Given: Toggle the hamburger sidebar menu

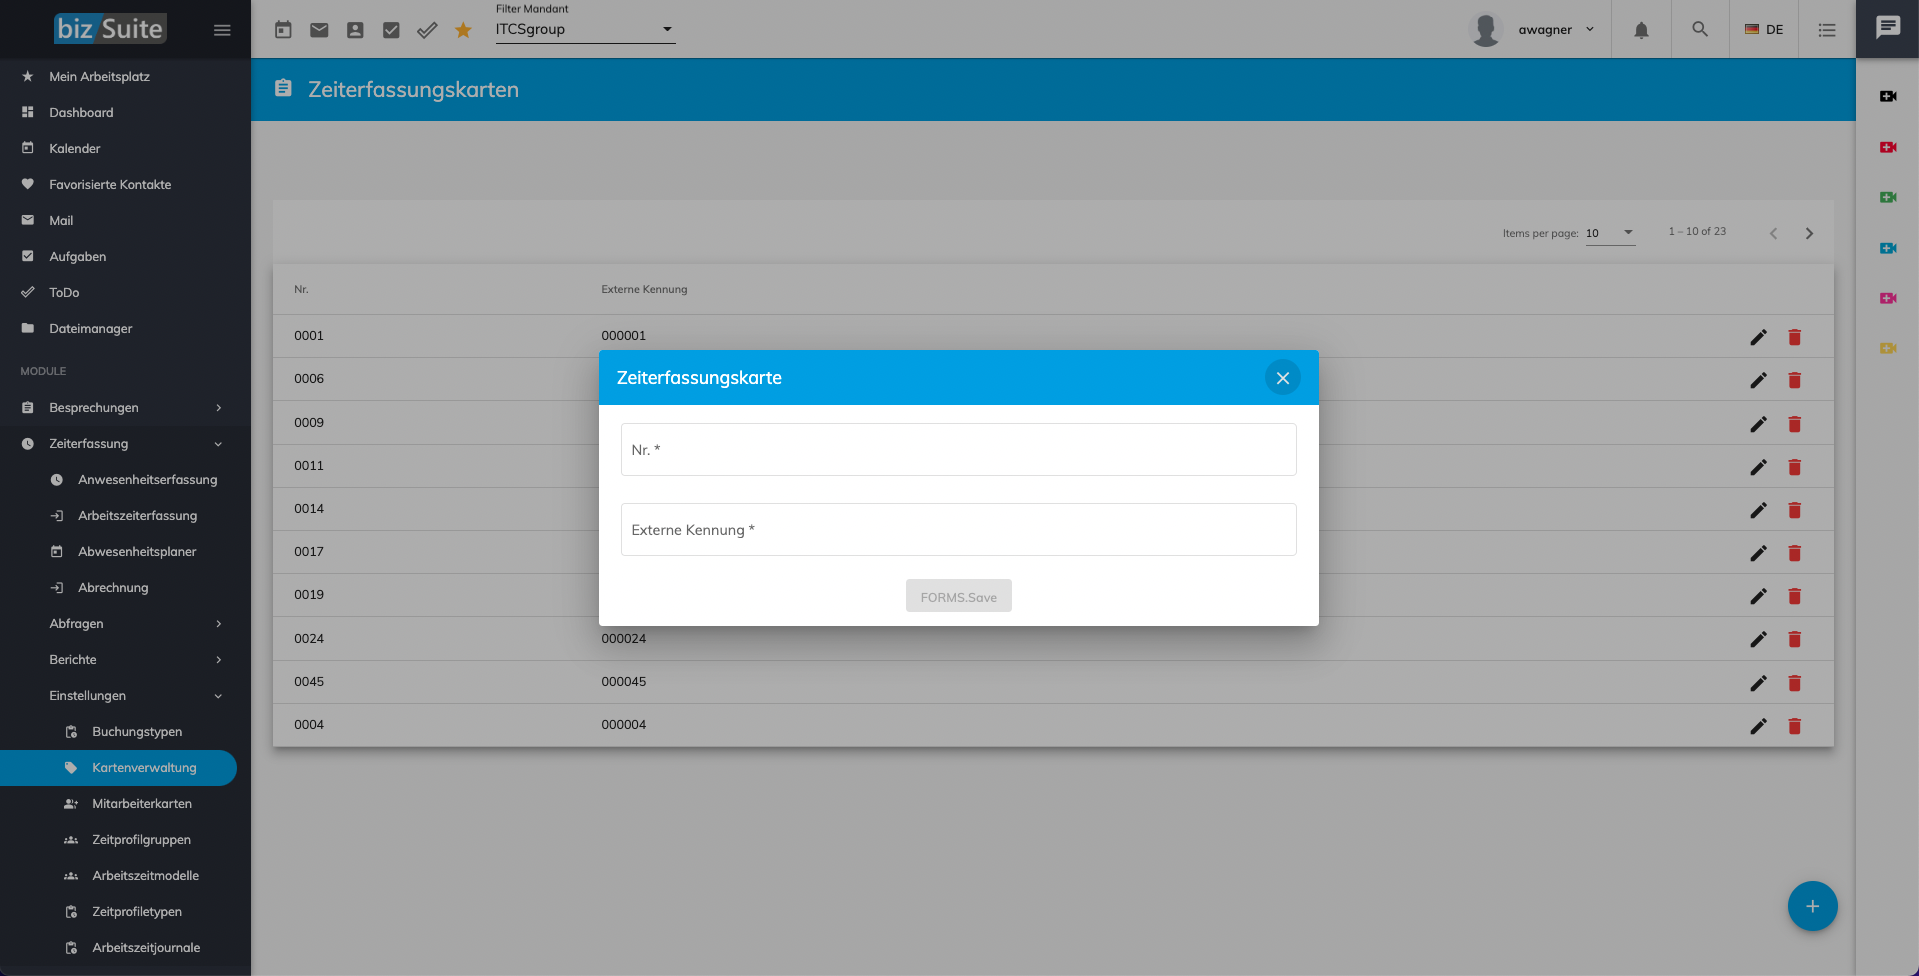Looking at the screenshot, I should (x=222, y=30).
